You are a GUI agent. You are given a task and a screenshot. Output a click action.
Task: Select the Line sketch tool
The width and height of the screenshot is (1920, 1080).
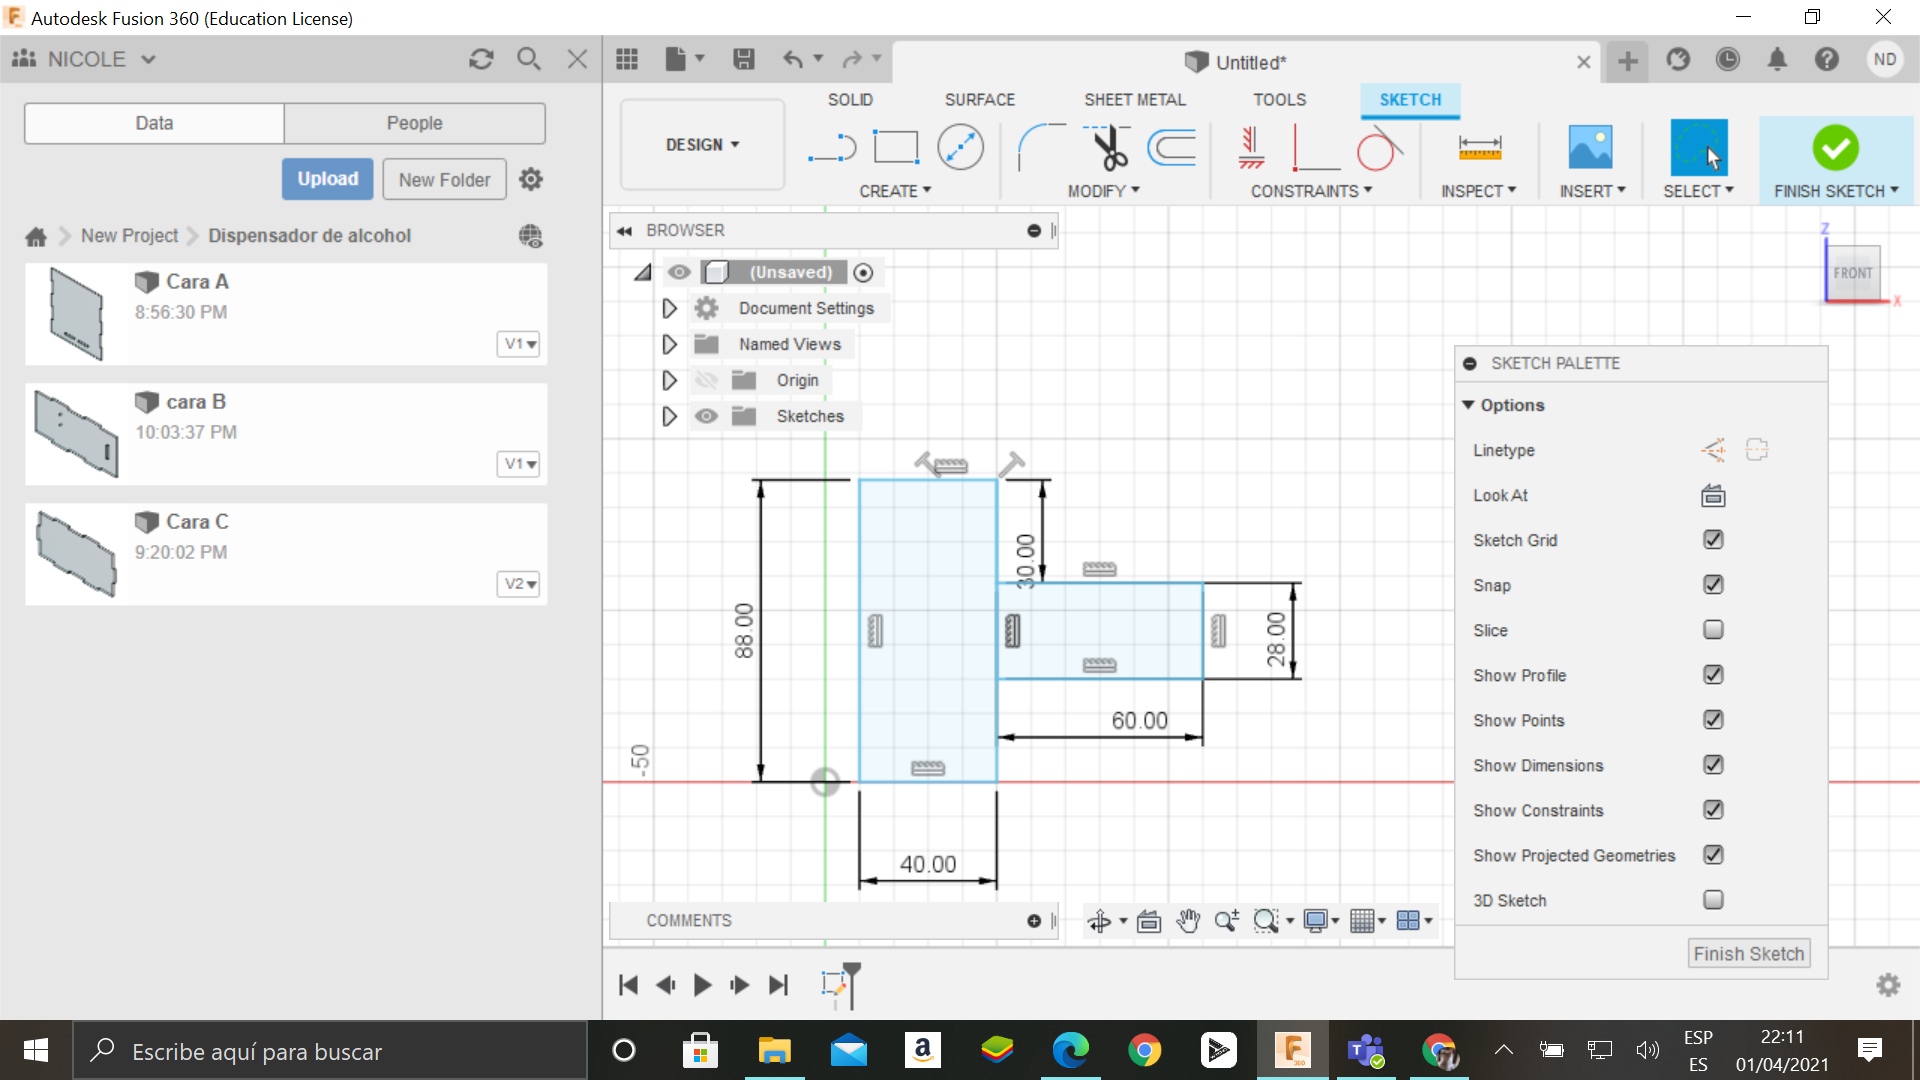tap(832, 146)
